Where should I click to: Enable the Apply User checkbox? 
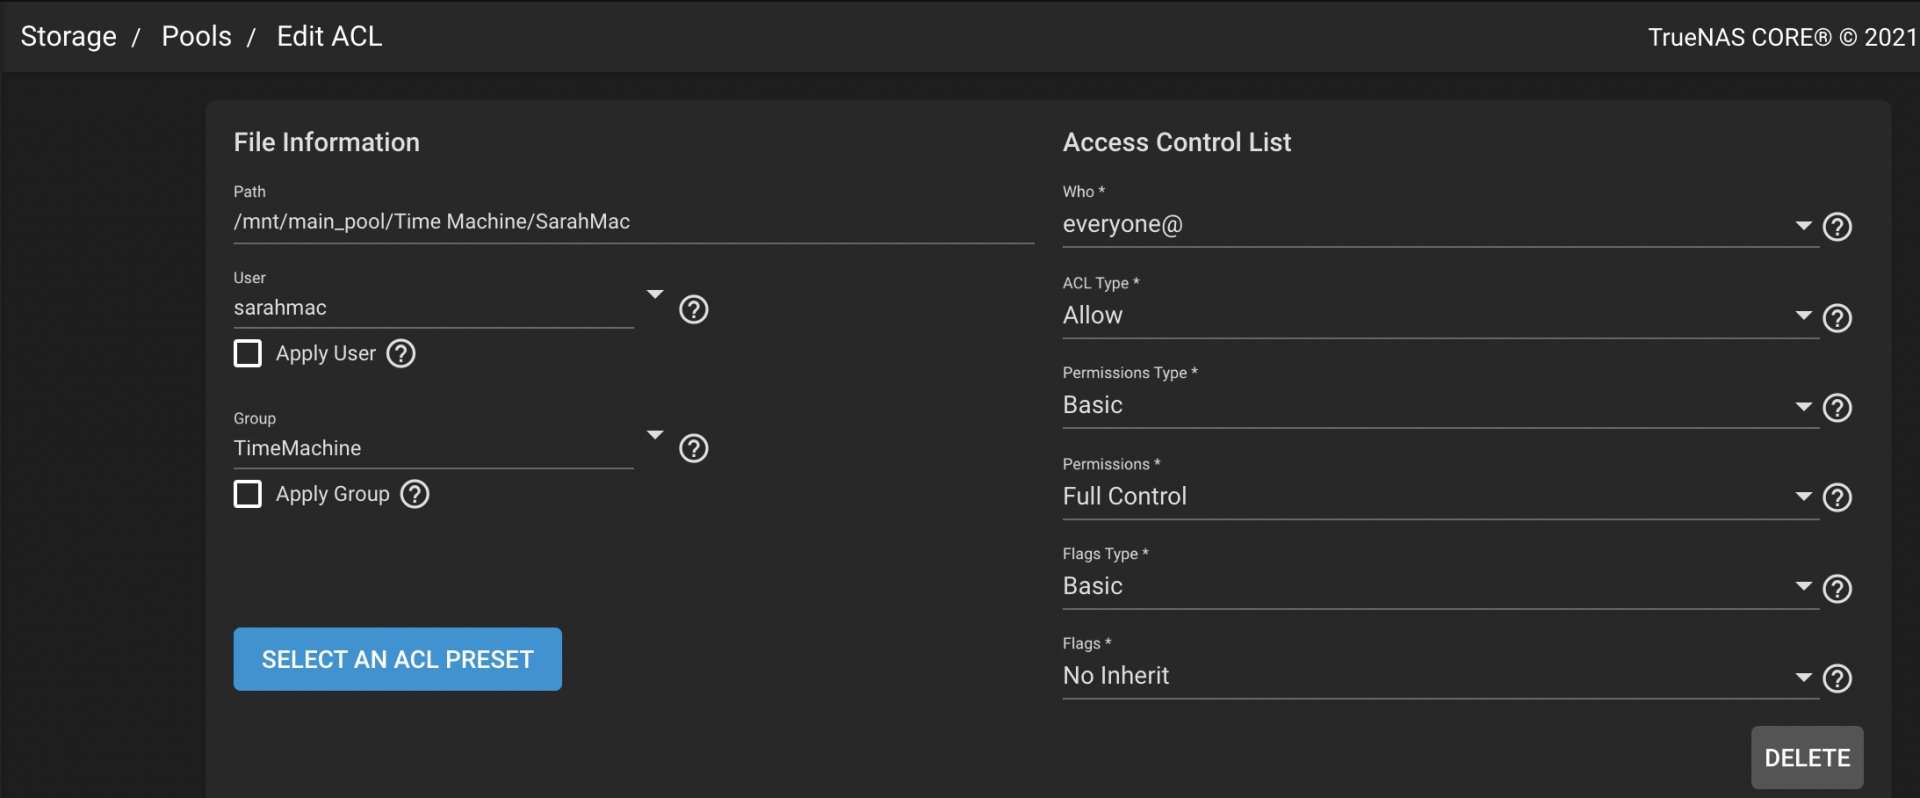[248, 354]
